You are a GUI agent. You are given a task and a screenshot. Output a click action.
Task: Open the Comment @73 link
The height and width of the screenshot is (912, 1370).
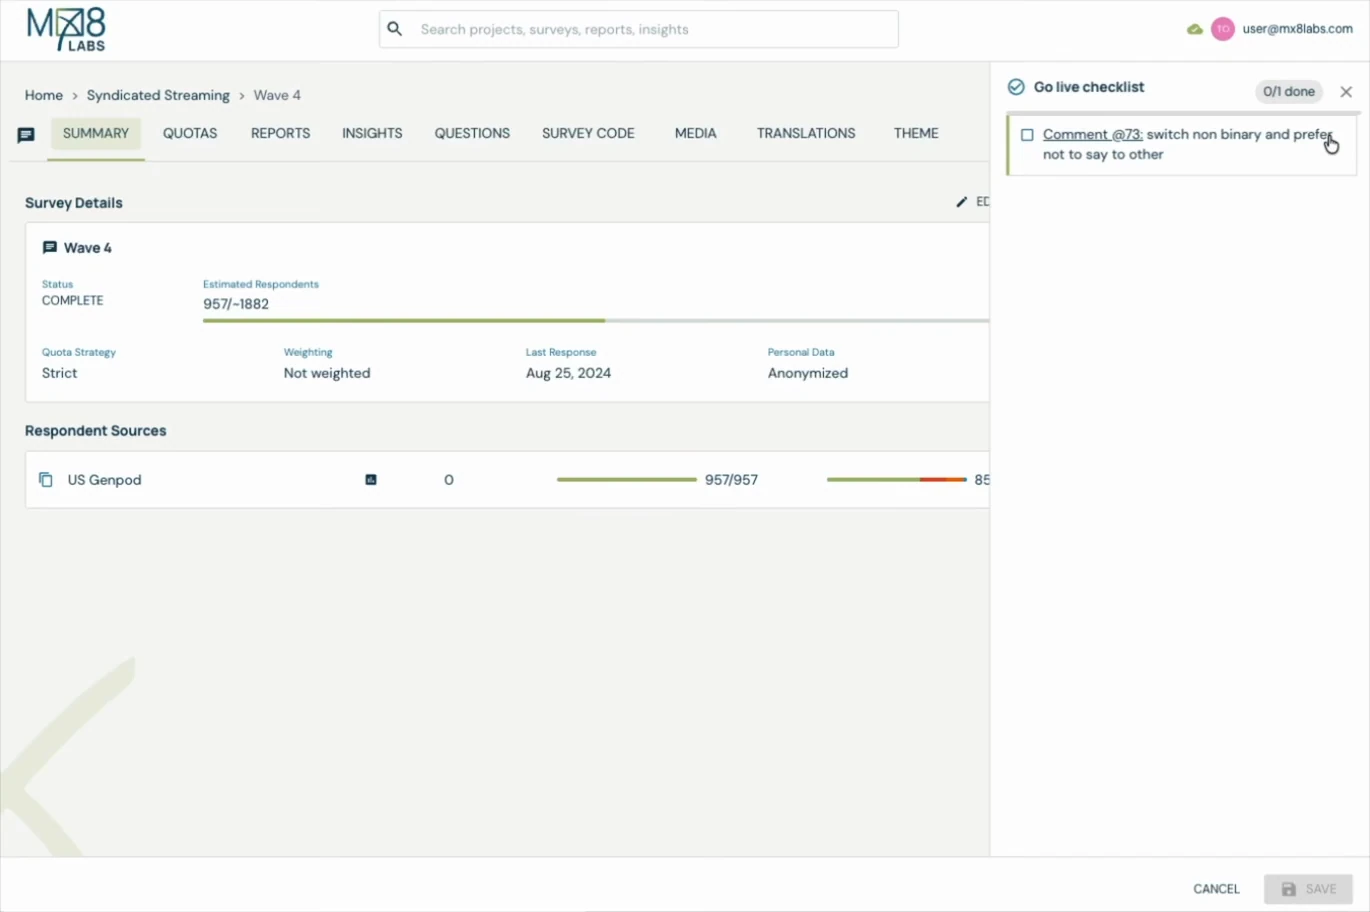tap(1092, 134)
